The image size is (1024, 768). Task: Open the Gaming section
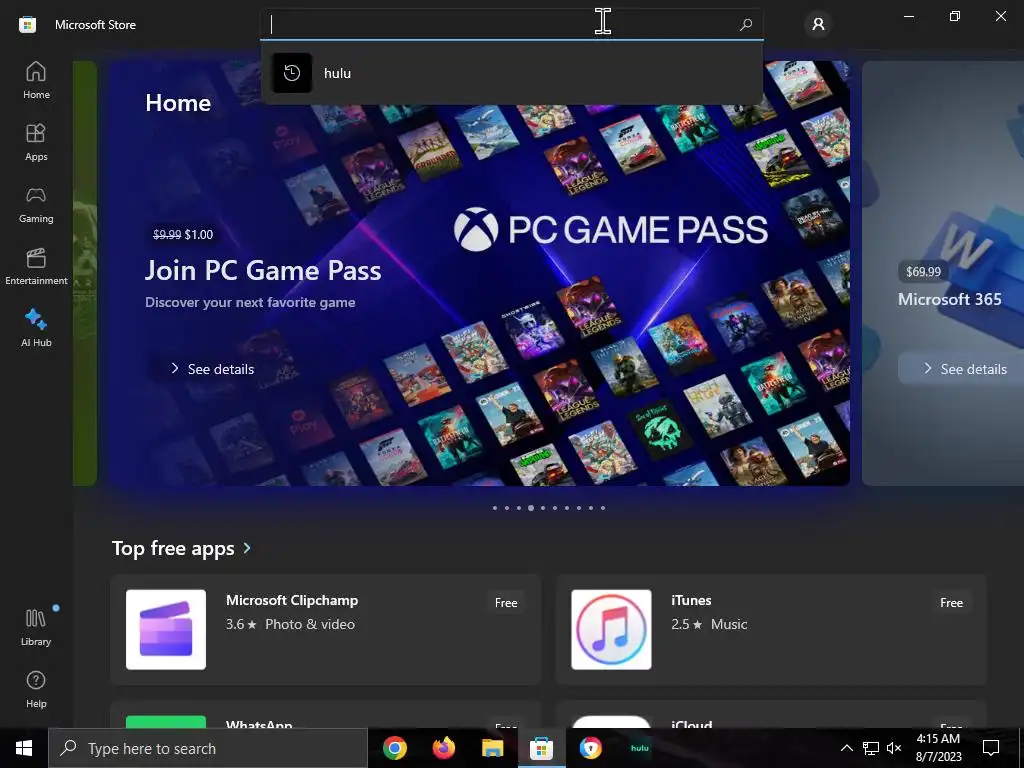click(36, 204)
